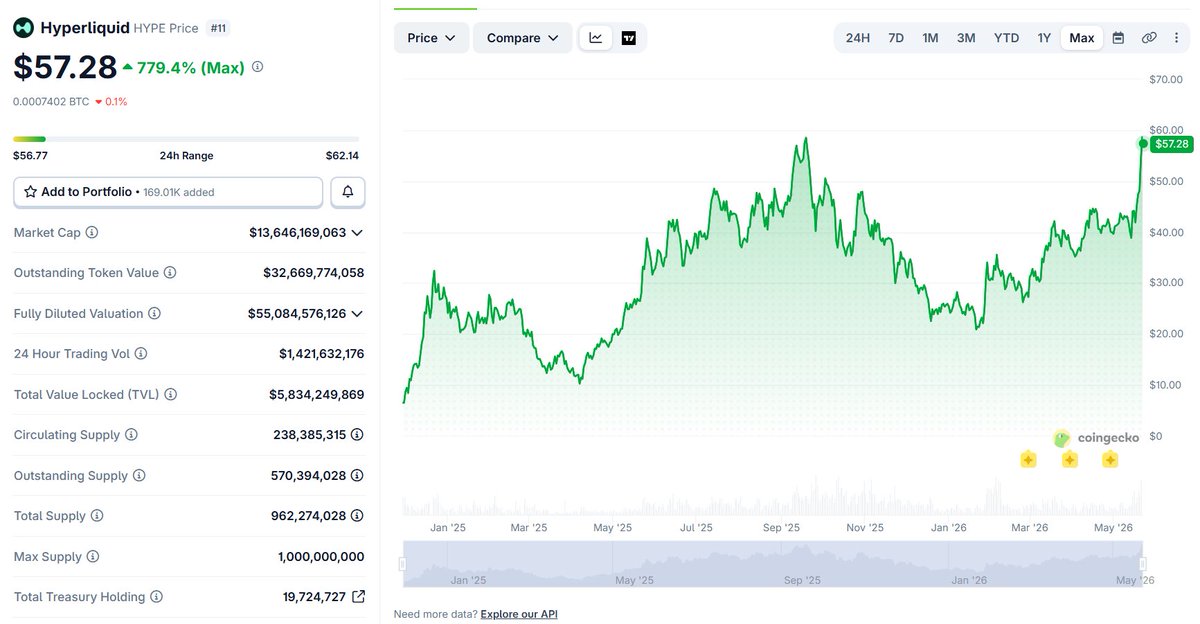1200x624 pixels.
Task: Click the 24h Range progress bar
Action: pyautogui.click(x=186, y=139)
